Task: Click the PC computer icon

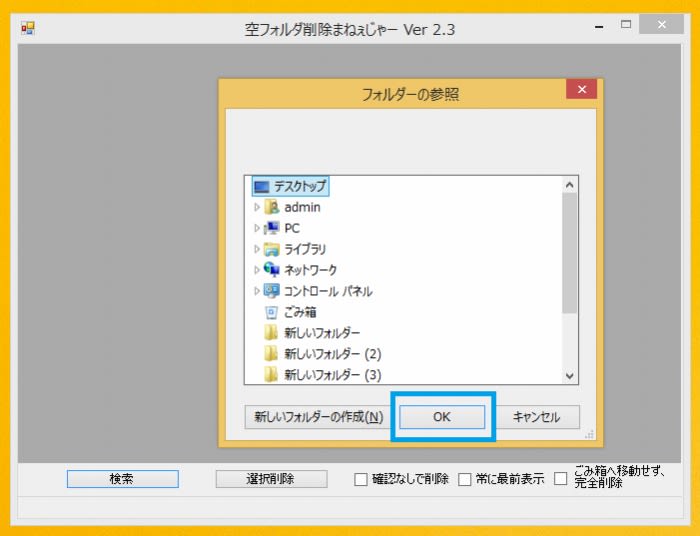Action: pos(271,228)
